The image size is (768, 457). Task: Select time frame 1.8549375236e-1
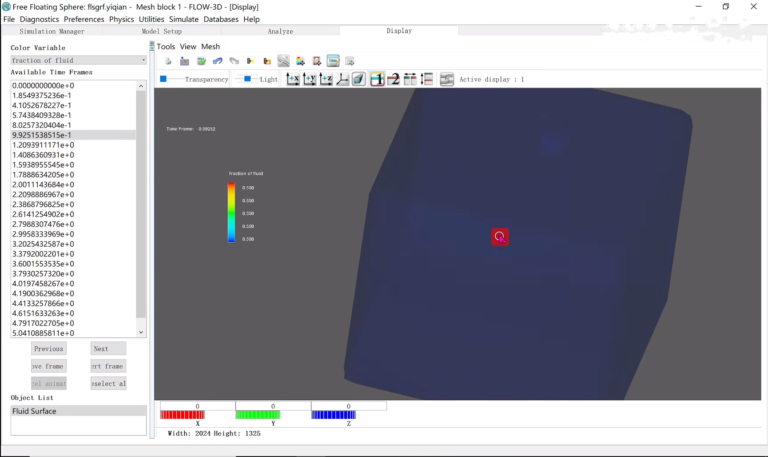click(x=73, y=96)
